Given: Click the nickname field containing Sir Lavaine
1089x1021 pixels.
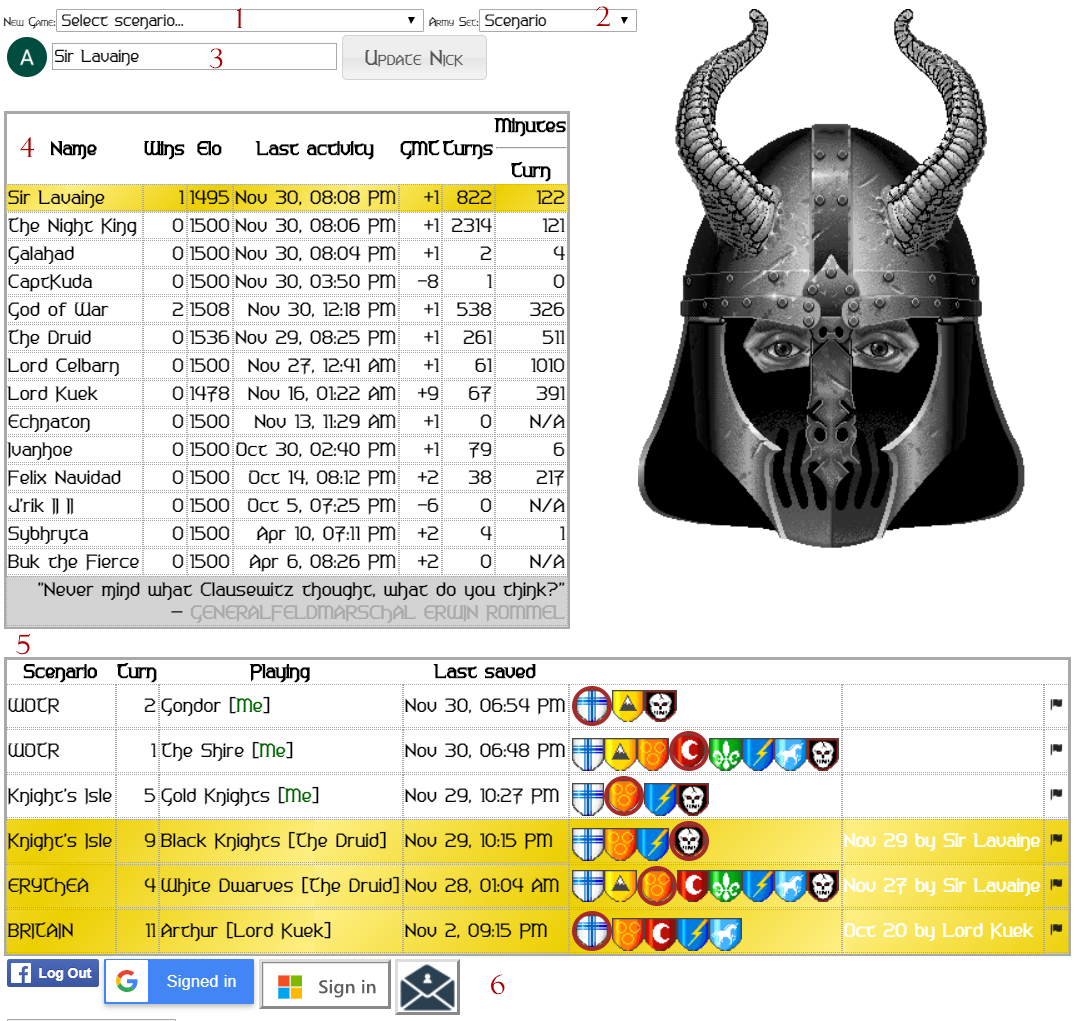Looking at the screenshot, I should [x=194, y=57].
